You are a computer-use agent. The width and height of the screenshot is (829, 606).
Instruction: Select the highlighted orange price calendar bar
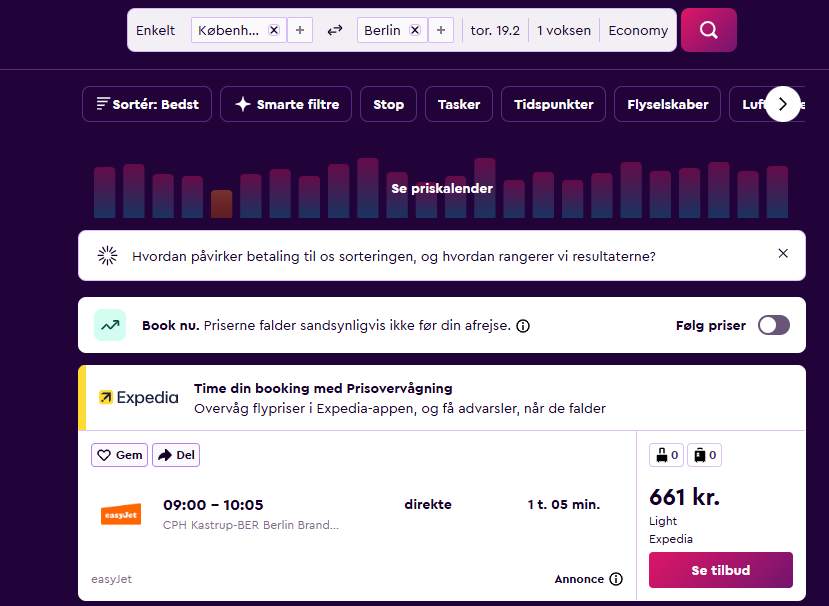[x=221, y=203]
